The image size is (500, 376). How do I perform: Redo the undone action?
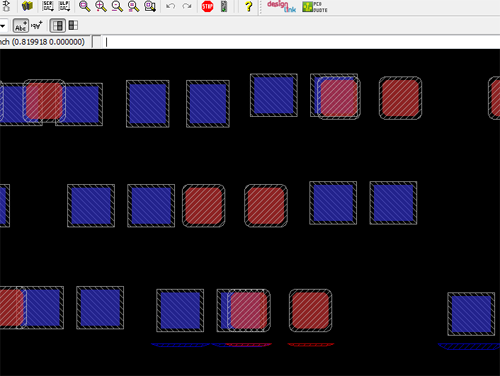click(x=187, y=6)
